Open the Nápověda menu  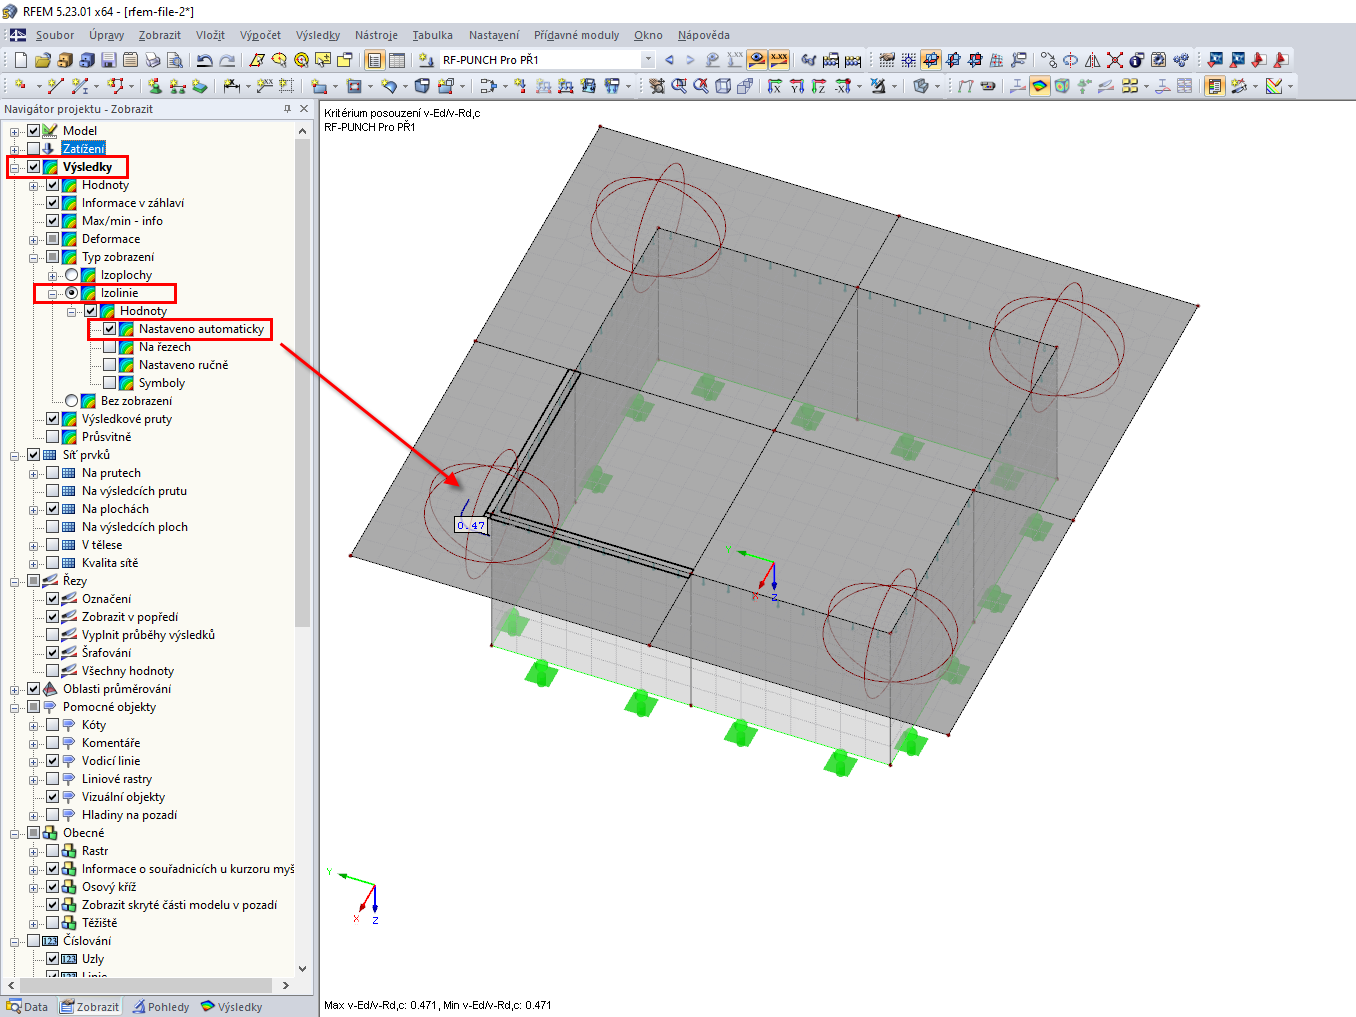click(703, 35)
